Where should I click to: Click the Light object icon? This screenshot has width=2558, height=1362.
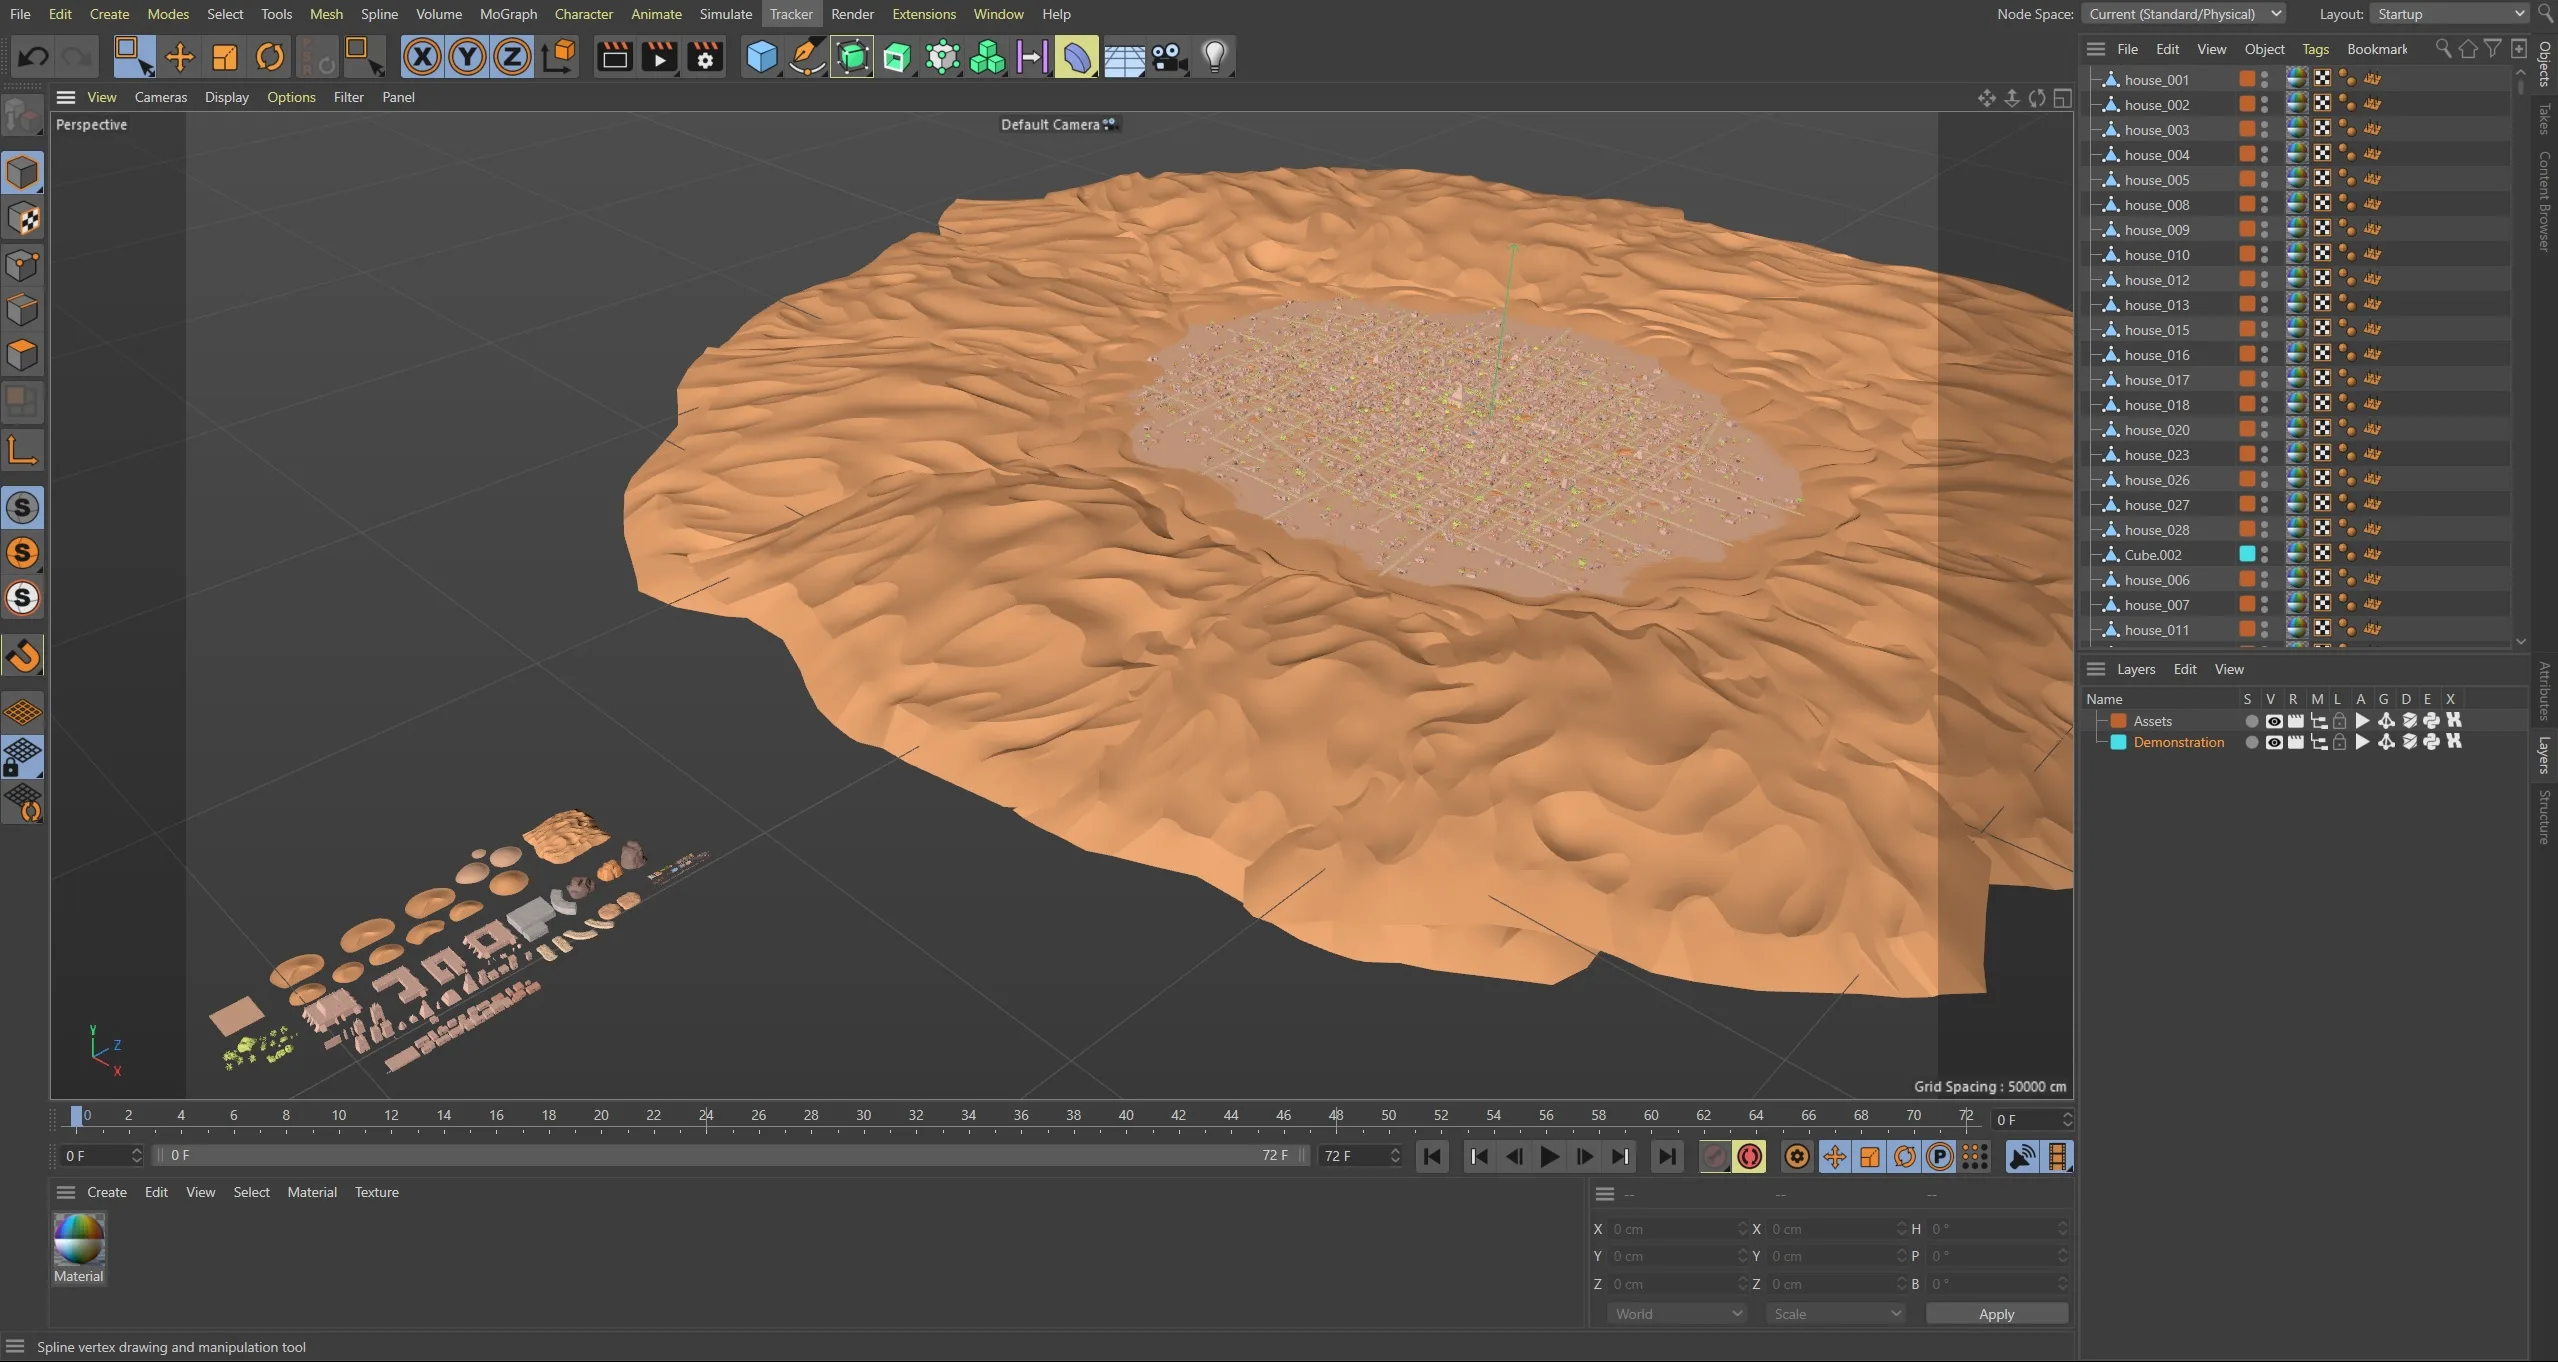1214,57
